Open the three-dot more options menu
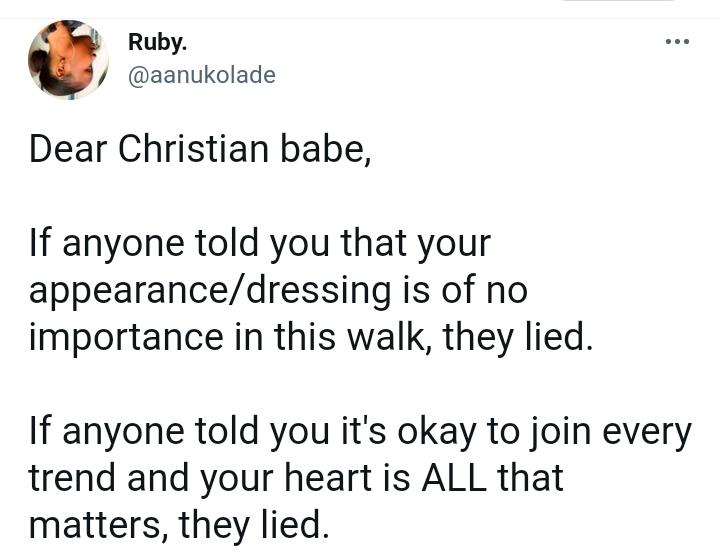This screenshot has height=560, width=720. 677,42
